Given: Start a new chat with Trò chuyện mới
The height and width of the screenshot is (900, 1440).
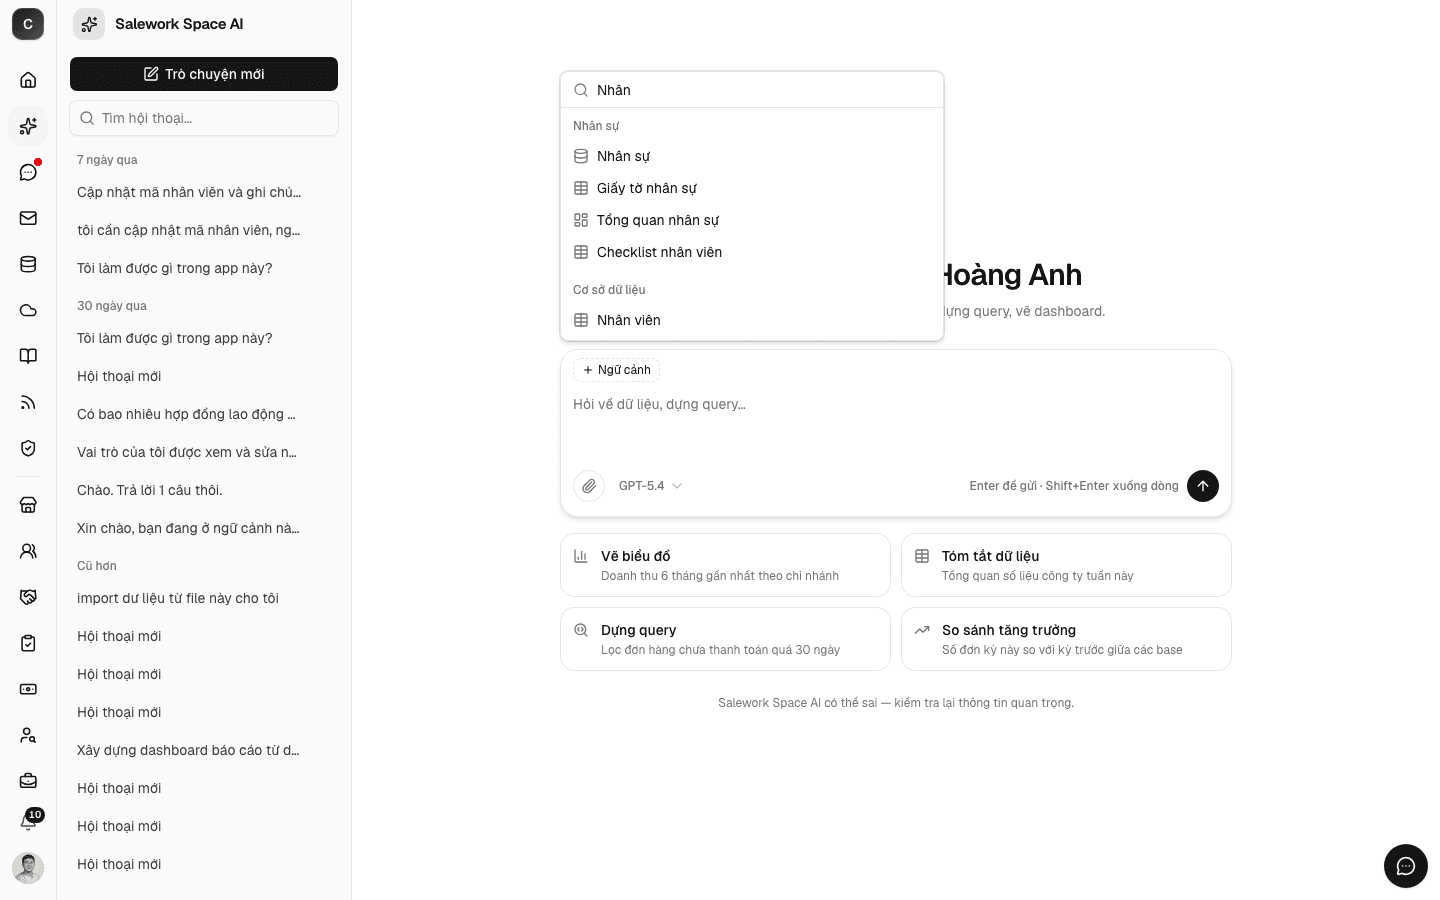Looking at the screenshot, I should pos(204,74).
